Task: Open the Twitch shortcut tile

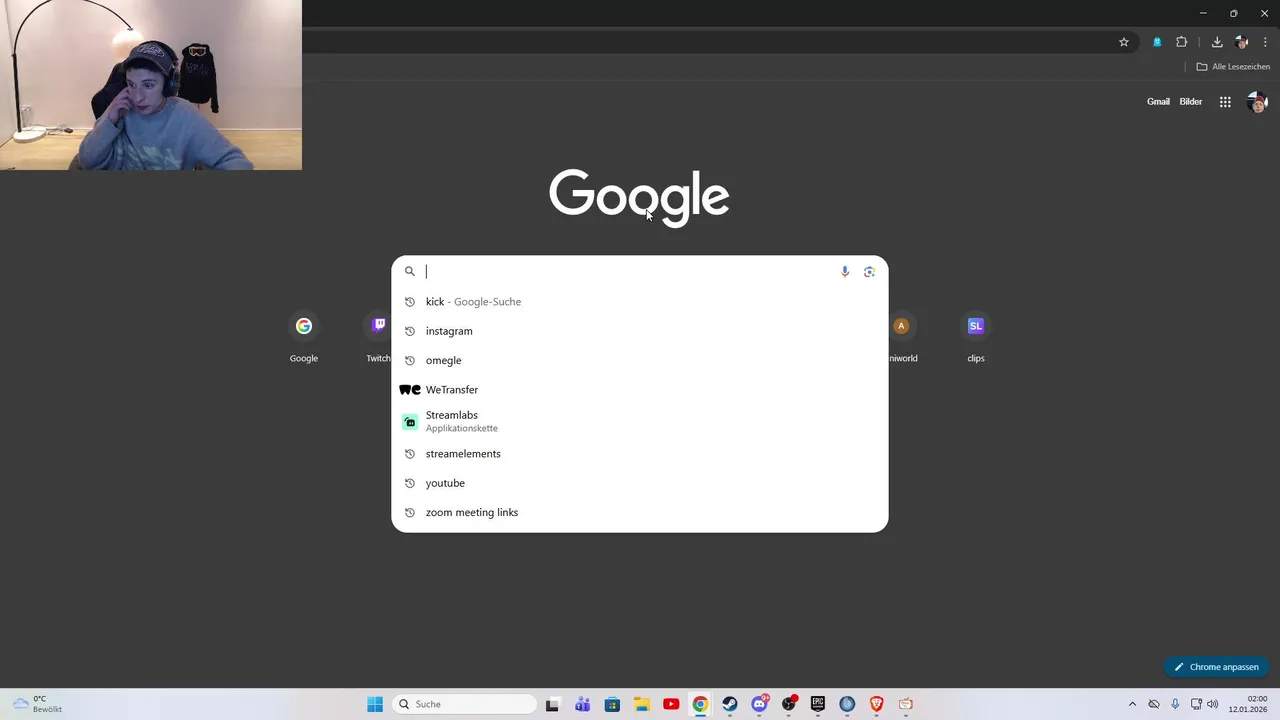Action: coord(379,338)
